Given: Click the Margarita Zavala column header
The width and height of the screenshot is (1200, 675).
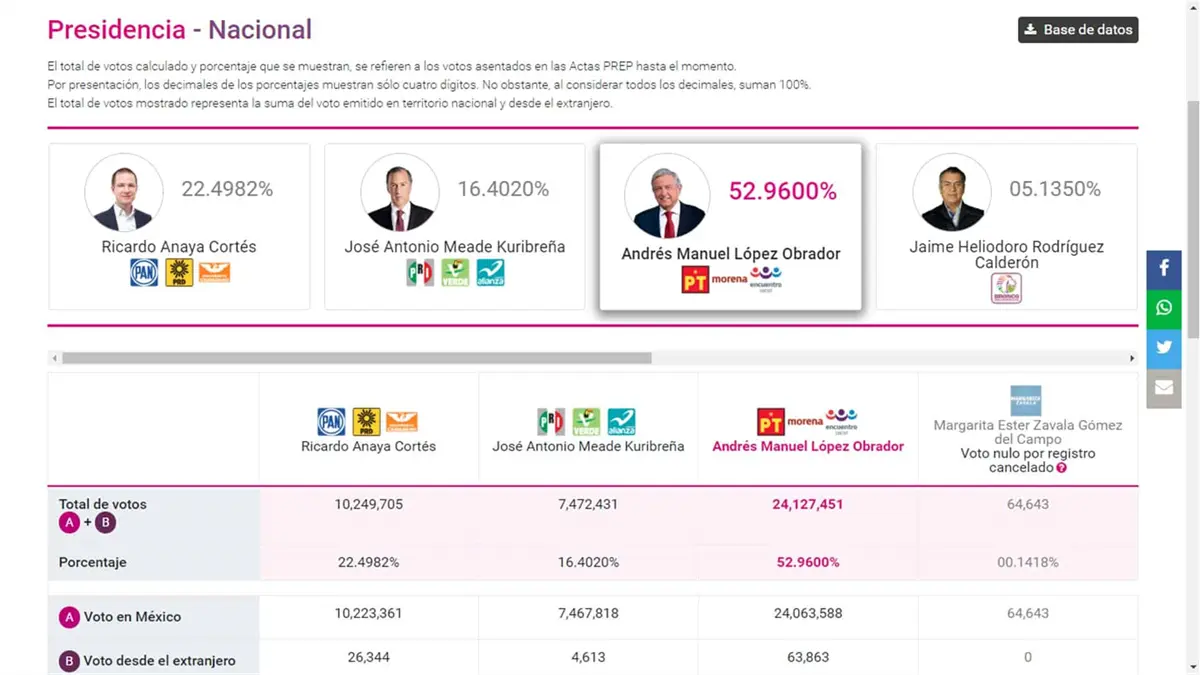Looking at the screenshot, I should (x=1027, y=432).
